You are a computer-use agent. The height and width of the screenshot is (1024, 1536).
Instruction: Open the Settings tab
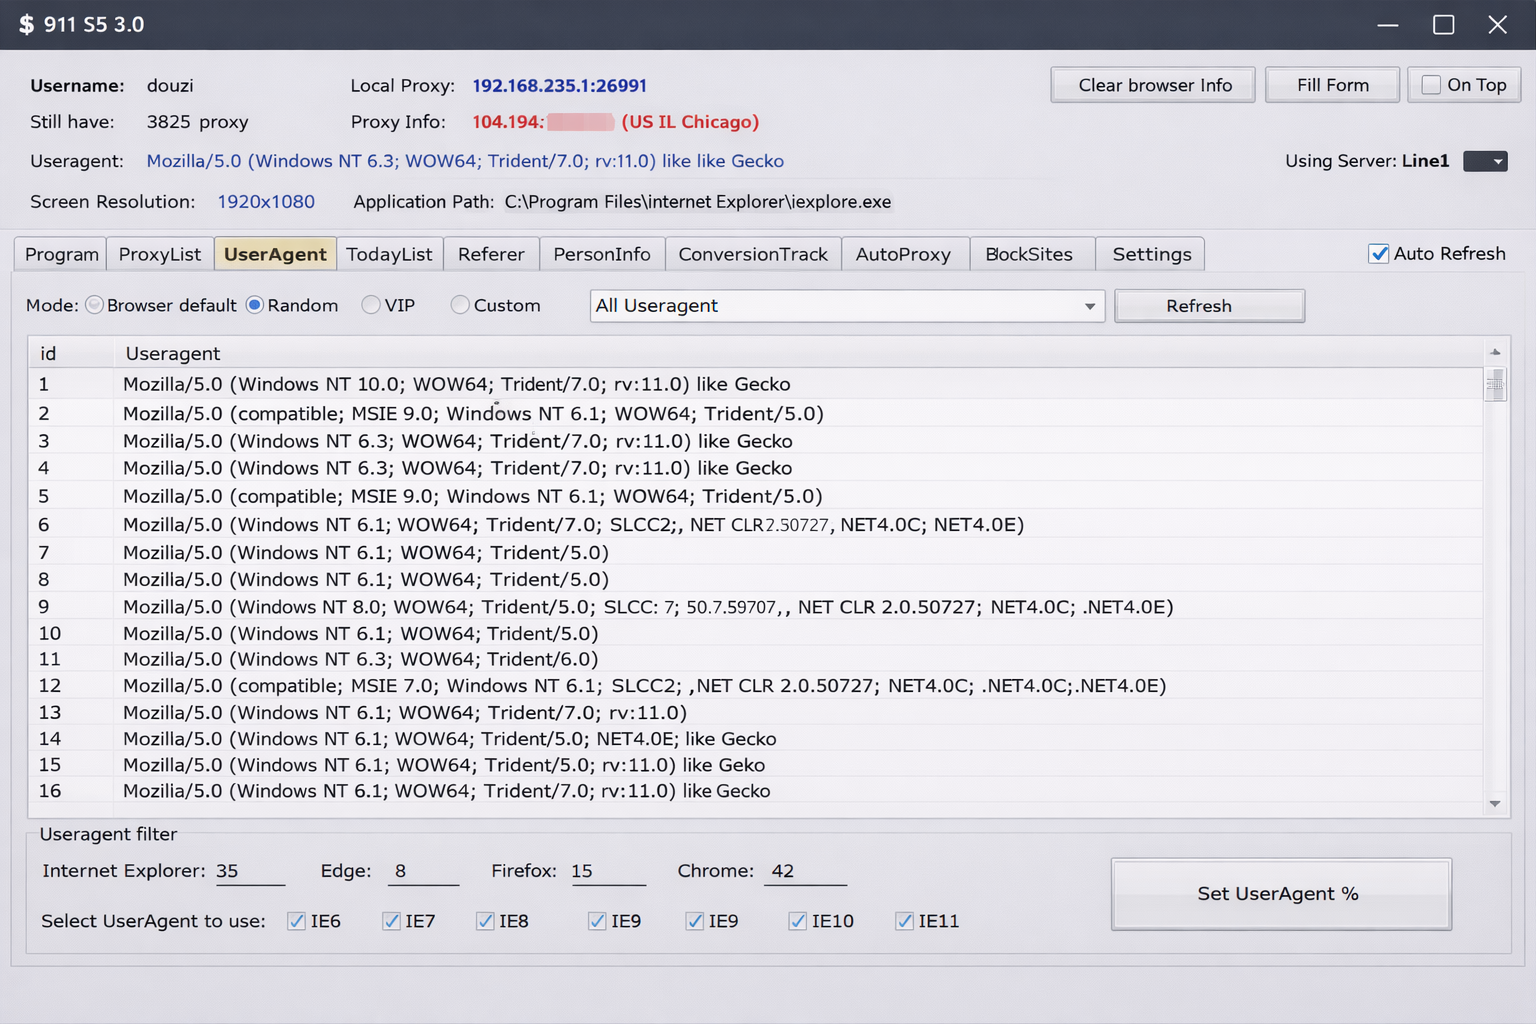click(1150, 253)
